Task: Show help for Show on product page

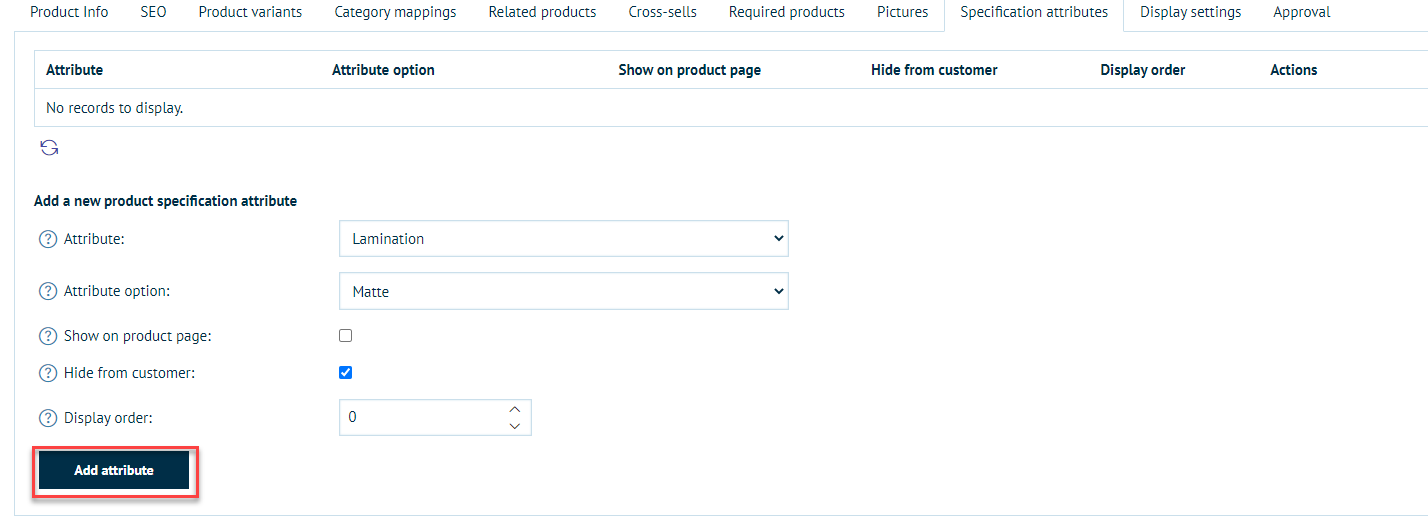Action: pos(47,336)
